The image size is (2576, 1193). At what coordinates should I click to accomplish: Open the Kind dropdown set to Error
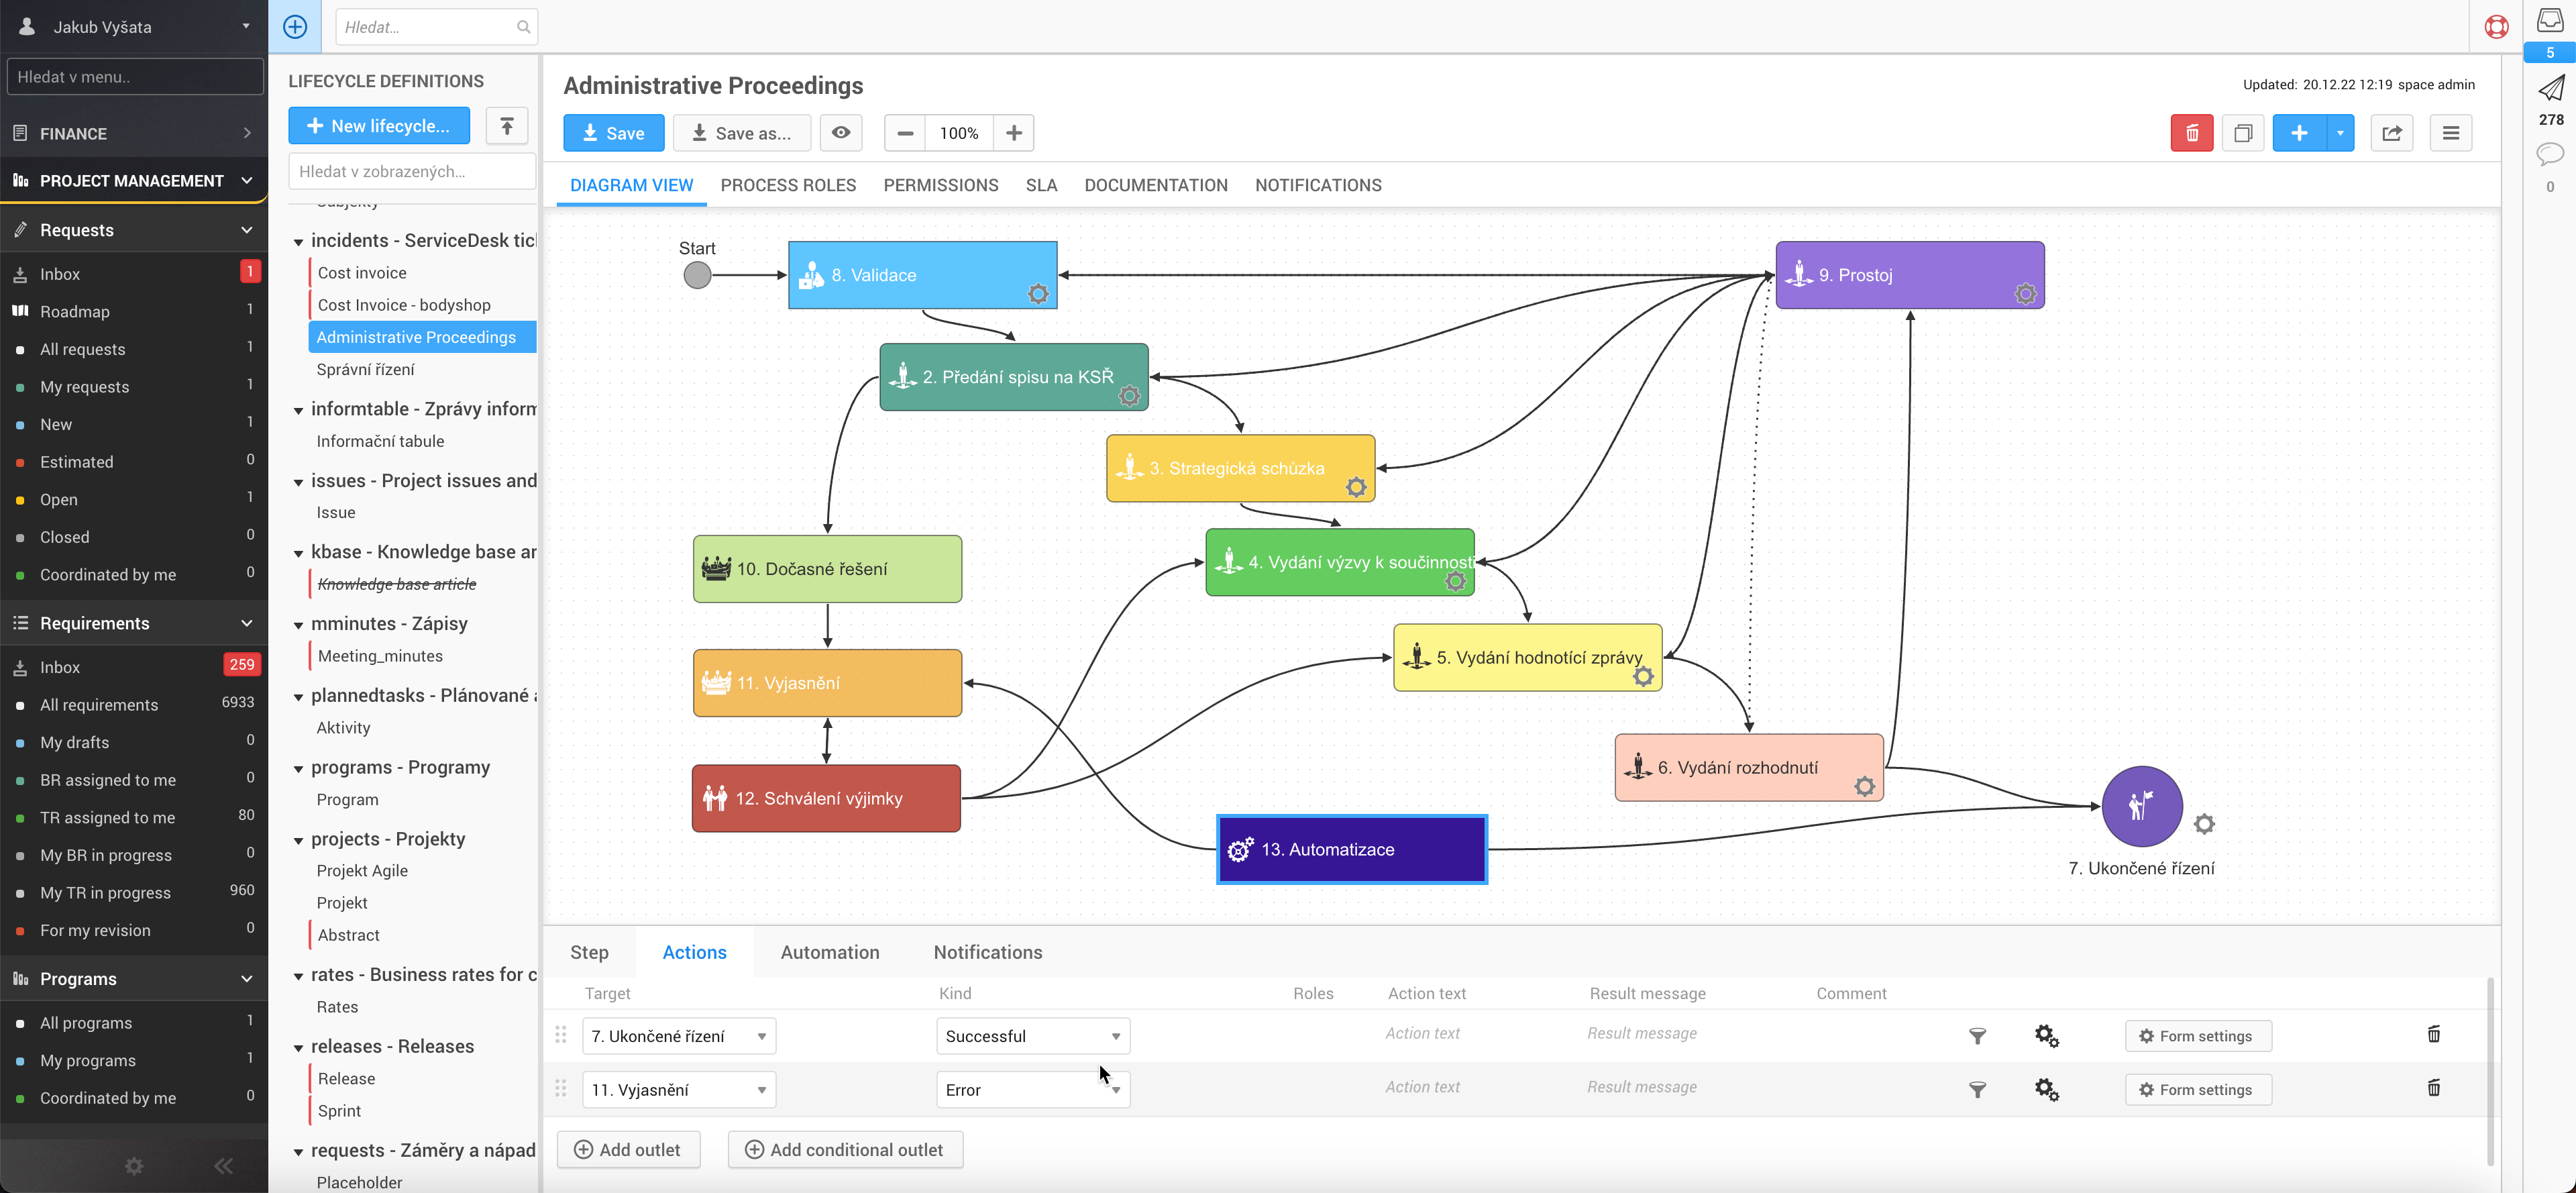pos(1032,1090)
